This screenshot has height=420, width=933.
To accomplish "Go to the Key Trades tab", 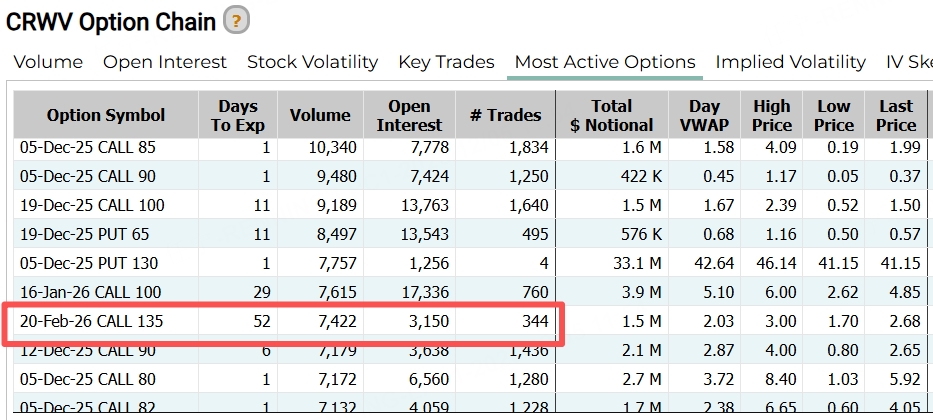I will [446, 62].
